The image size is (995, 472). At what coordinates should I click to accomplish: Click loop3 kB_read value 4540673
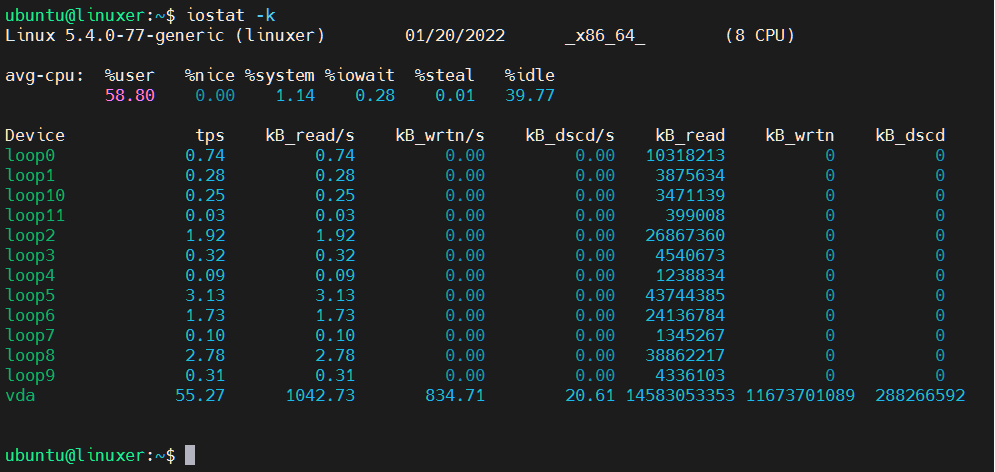690,256
